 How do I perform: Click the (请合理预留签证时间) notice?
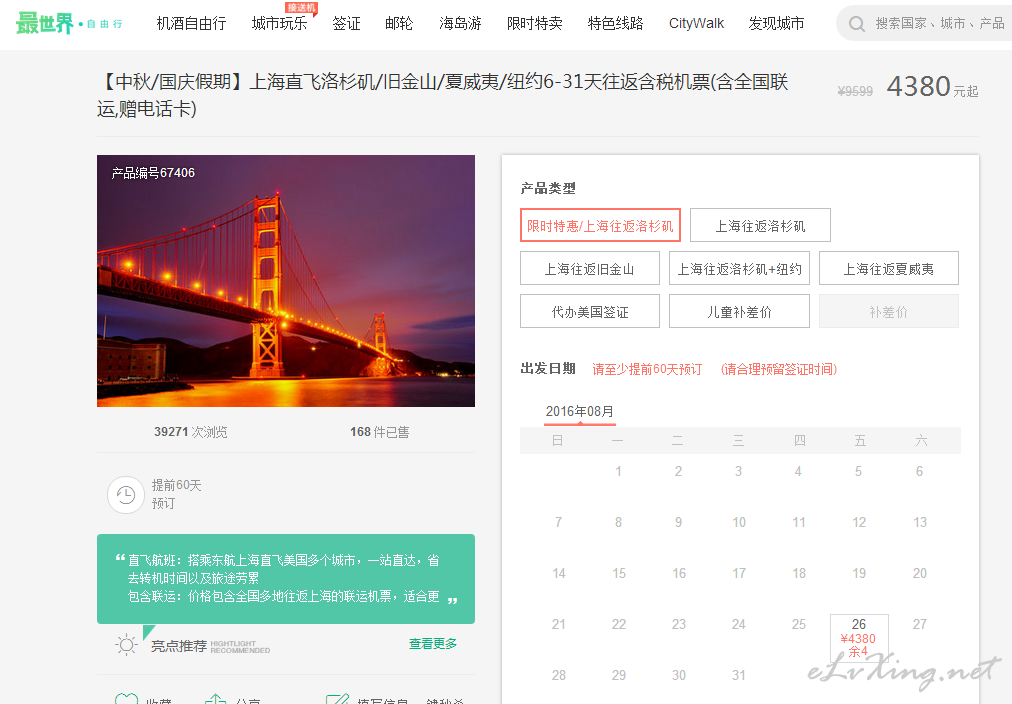779,369
